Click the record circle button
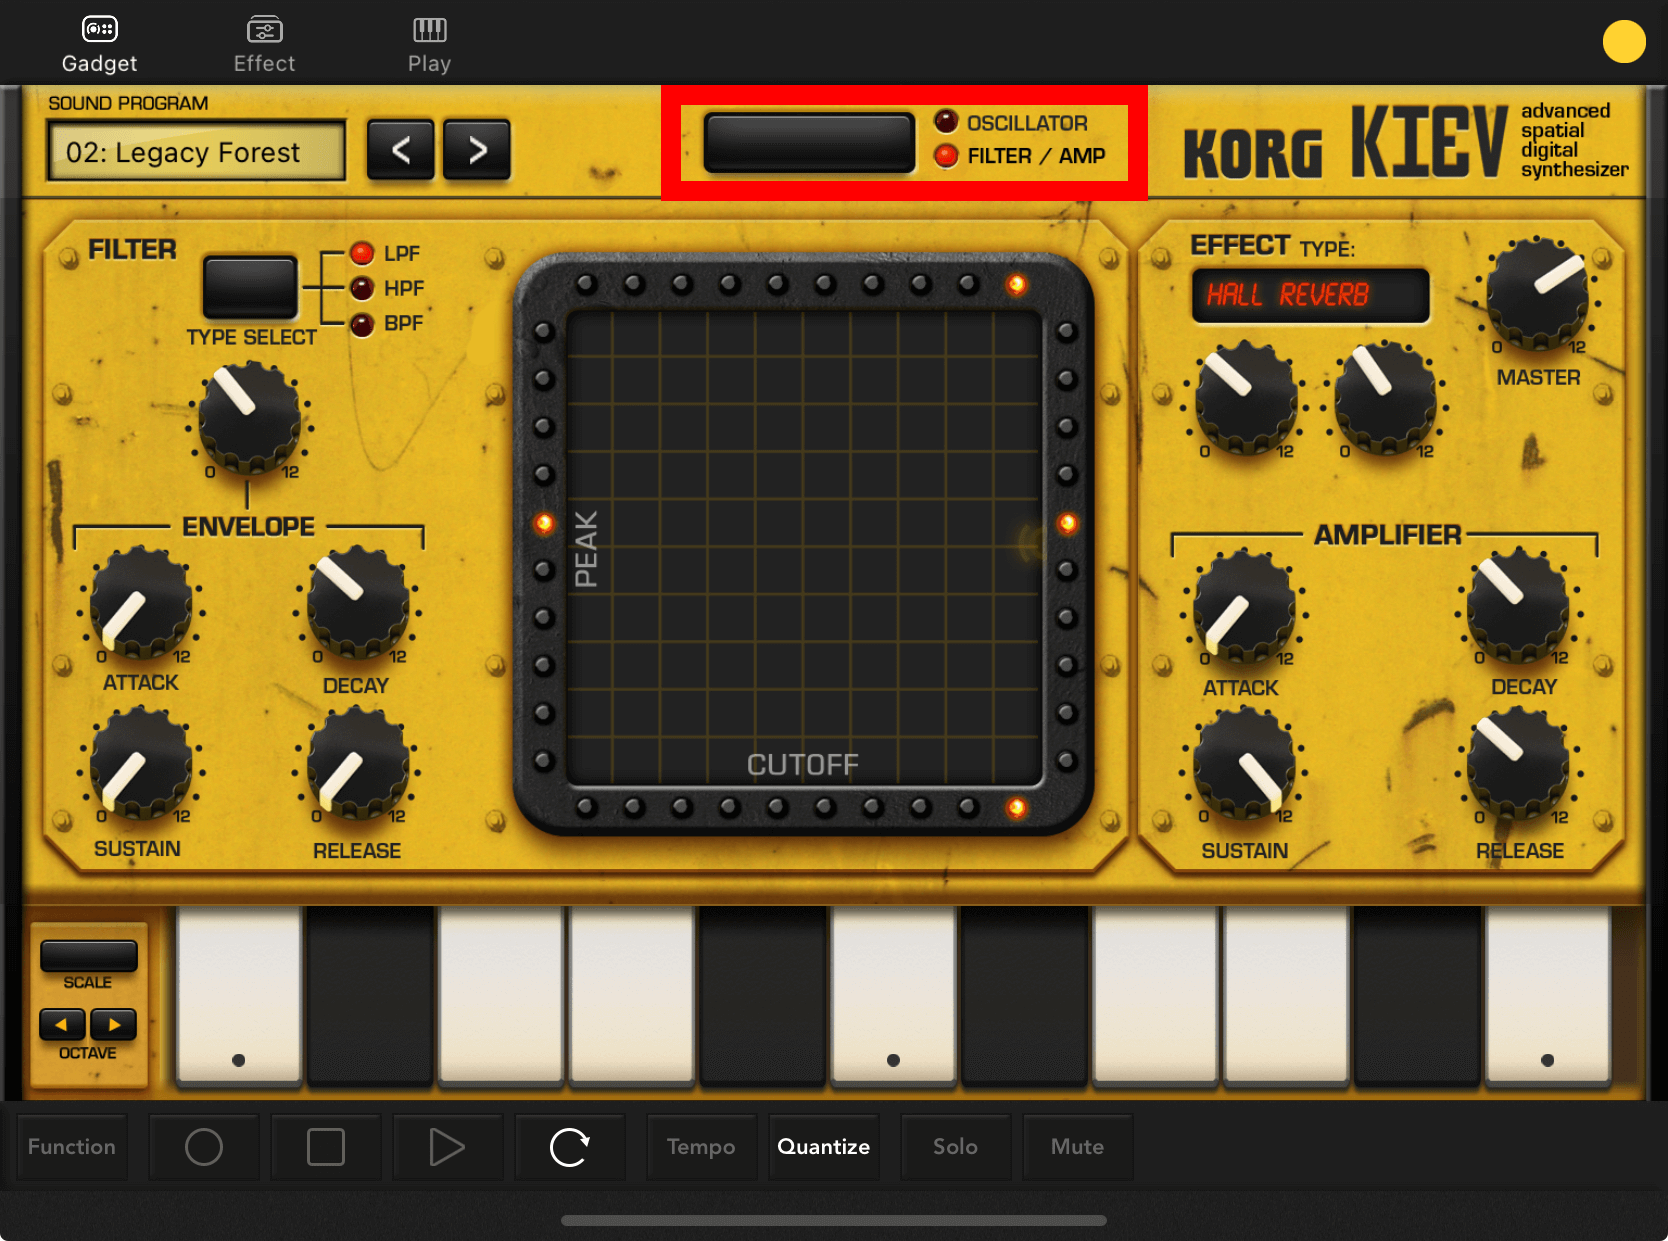The image size is (1668, 1241). [204, 1147]
